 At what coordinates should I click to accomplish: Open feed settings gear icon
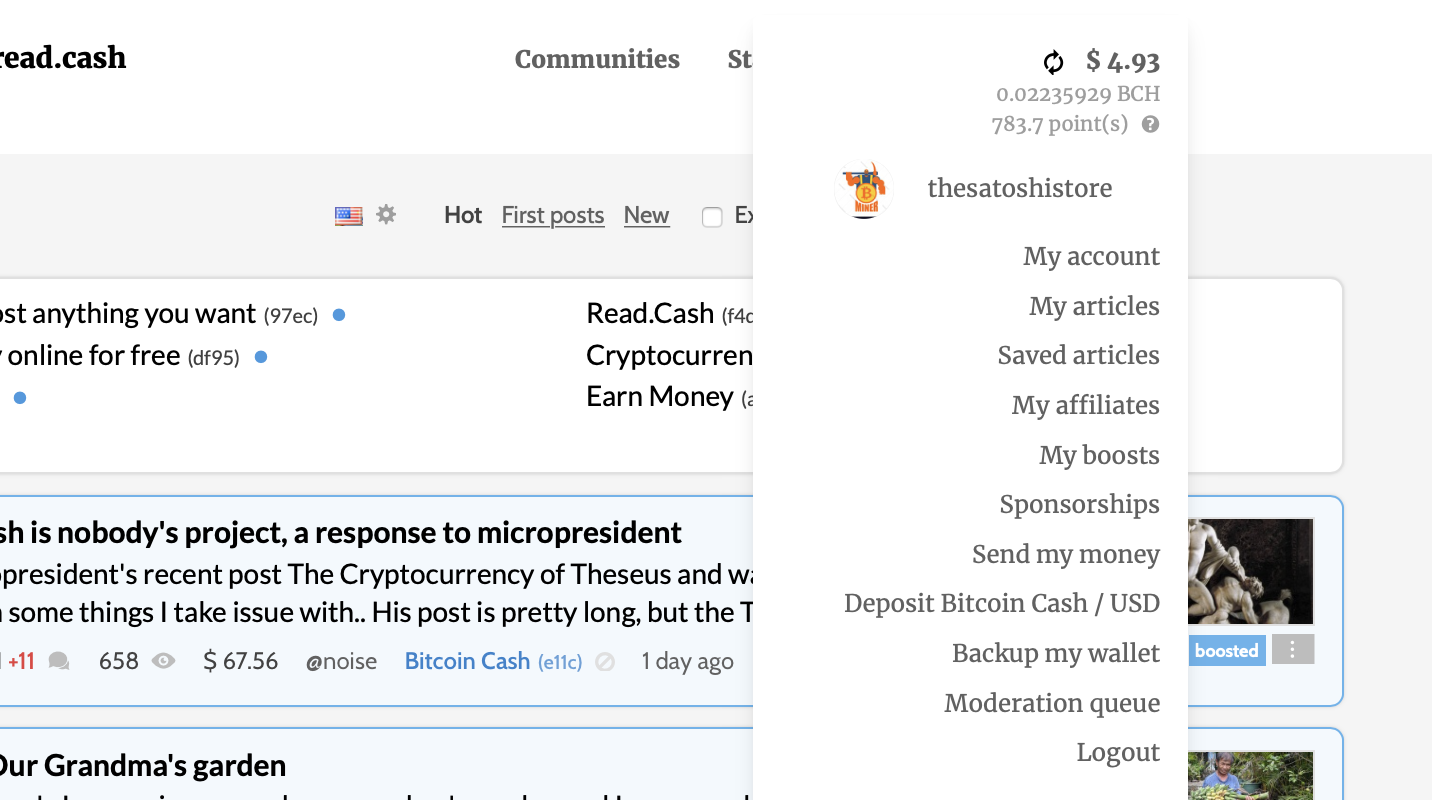386,214
